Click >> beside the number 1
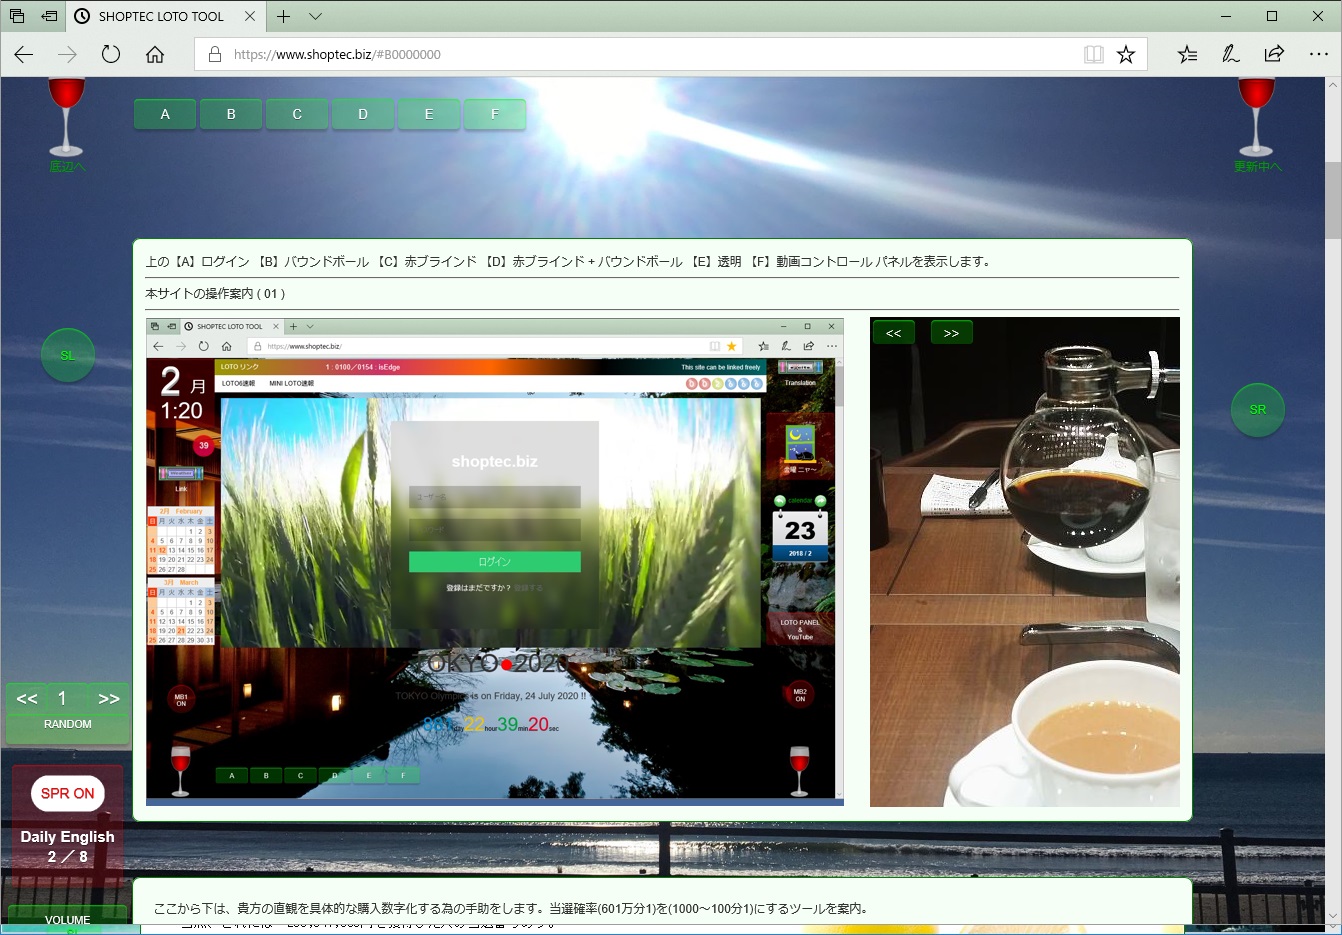Viewport: 1342px width, 935px height. point(109,699)
